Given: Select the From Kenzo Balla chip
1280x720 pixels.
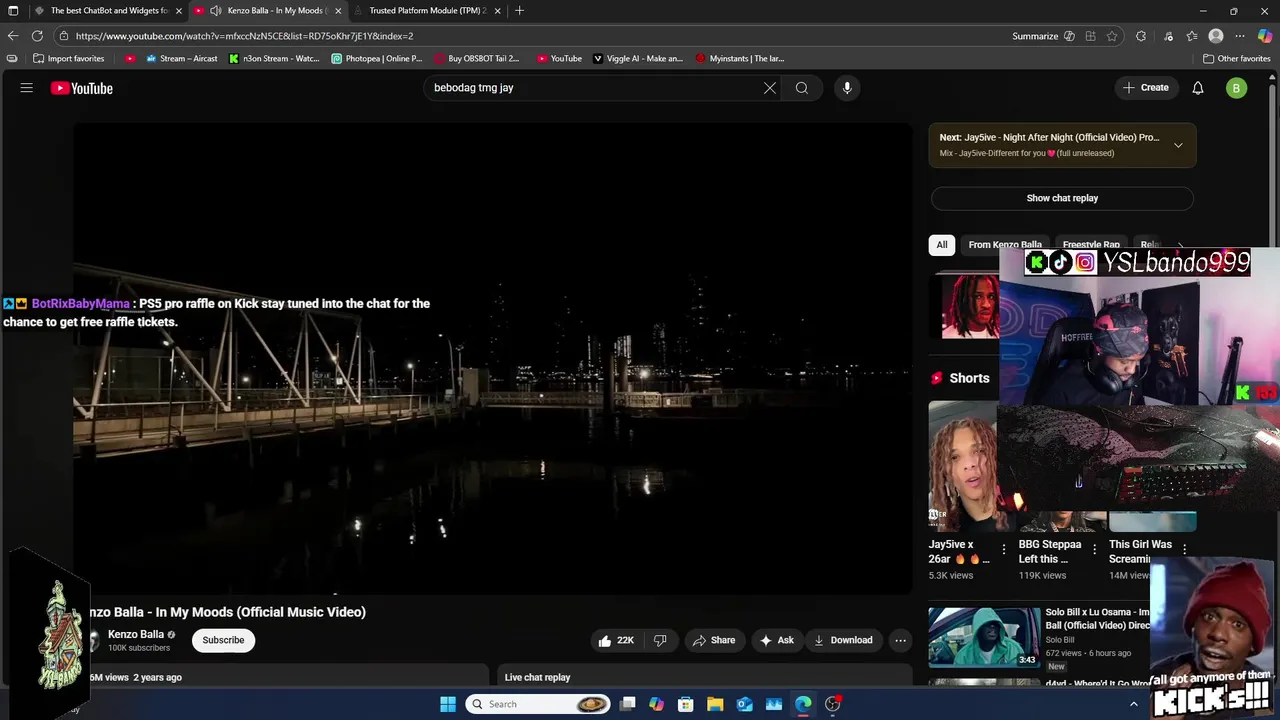Looking at the screenshot, I should point(1005,245).
